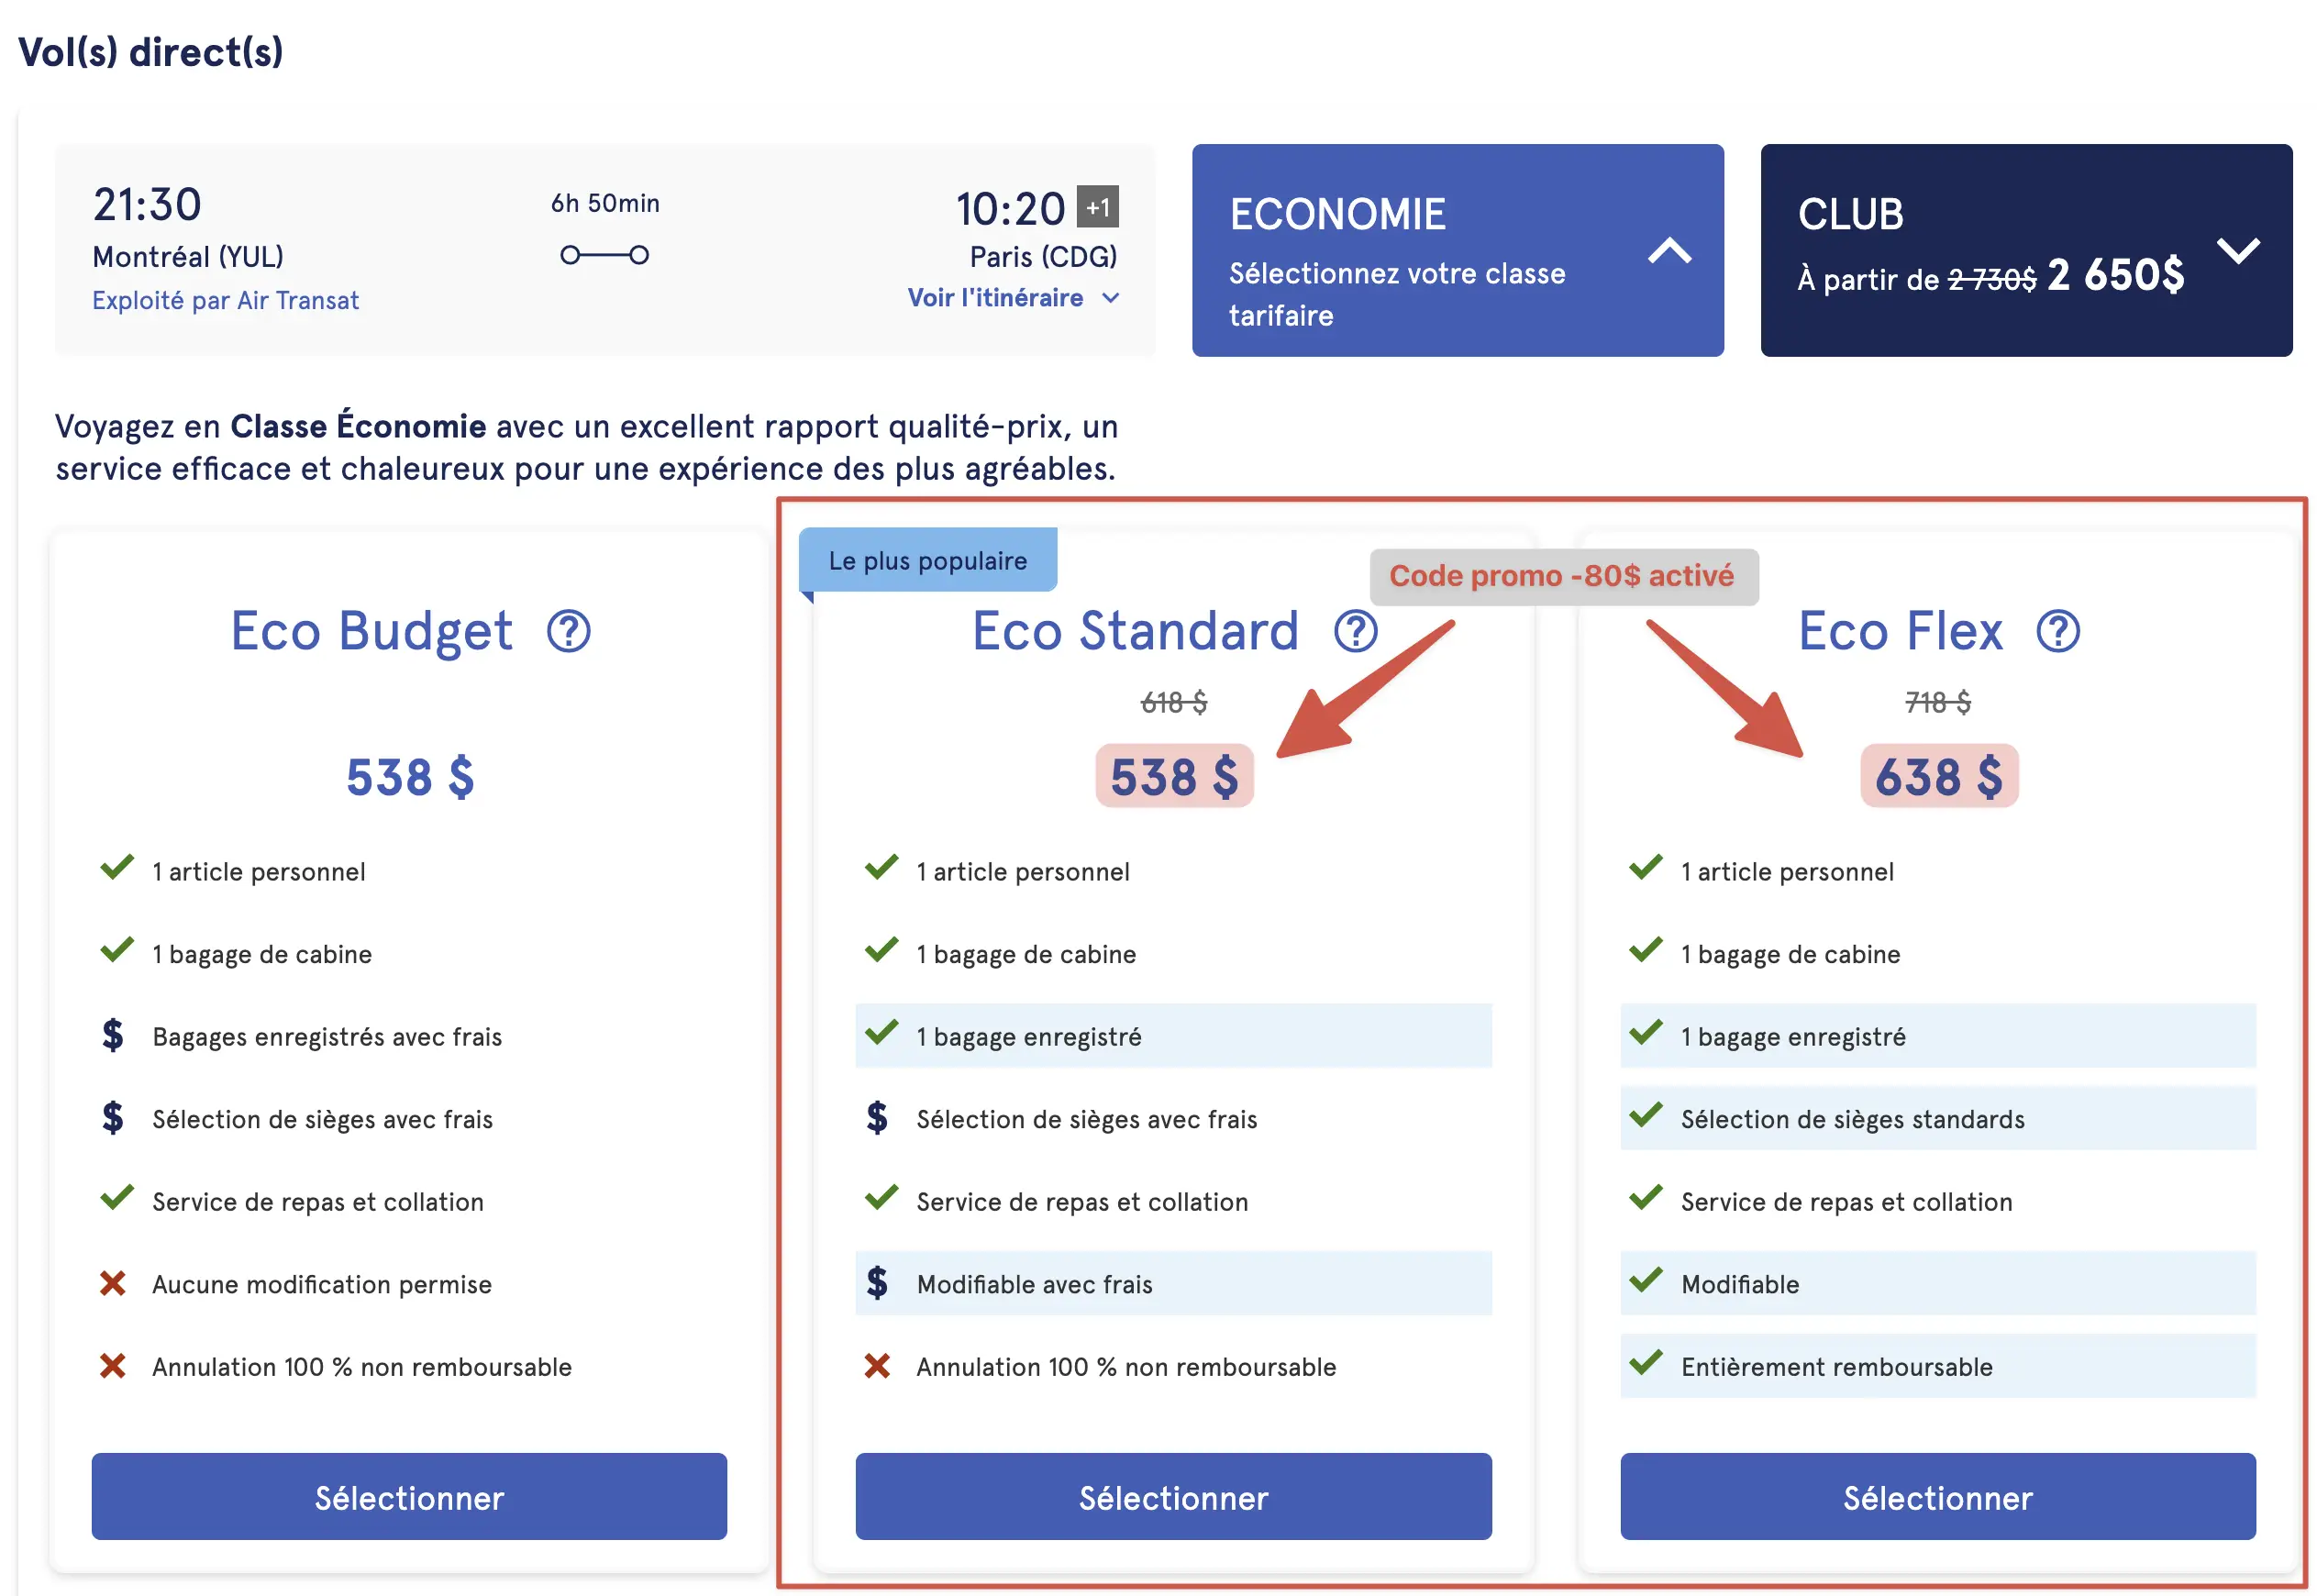2317x1596 pixels.
Task: Click the dollar icon beside Bagages enregistrés avec frais
Action: tap(114, 1036)
